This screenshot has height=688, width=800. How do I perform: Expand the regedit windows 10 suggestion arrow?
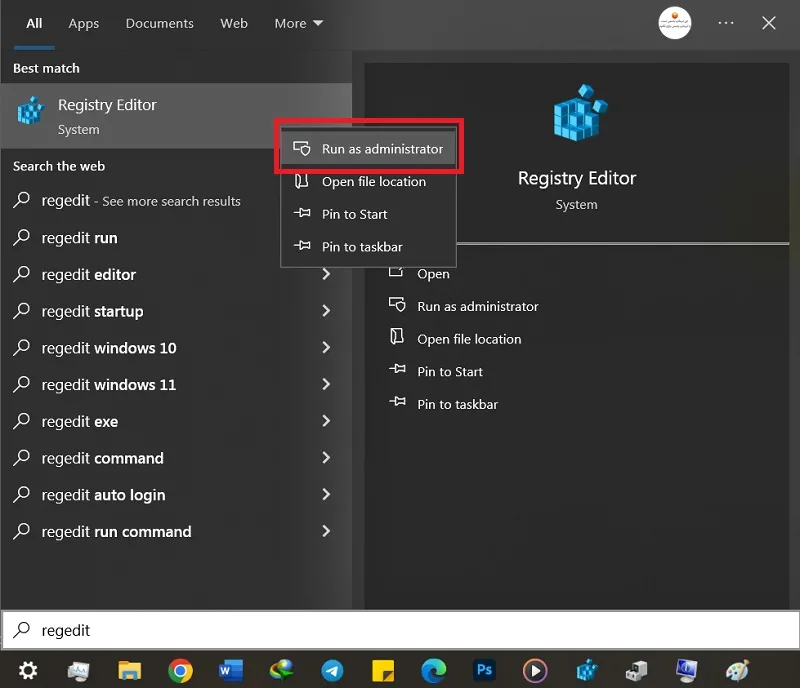click(x=326, y=348)
